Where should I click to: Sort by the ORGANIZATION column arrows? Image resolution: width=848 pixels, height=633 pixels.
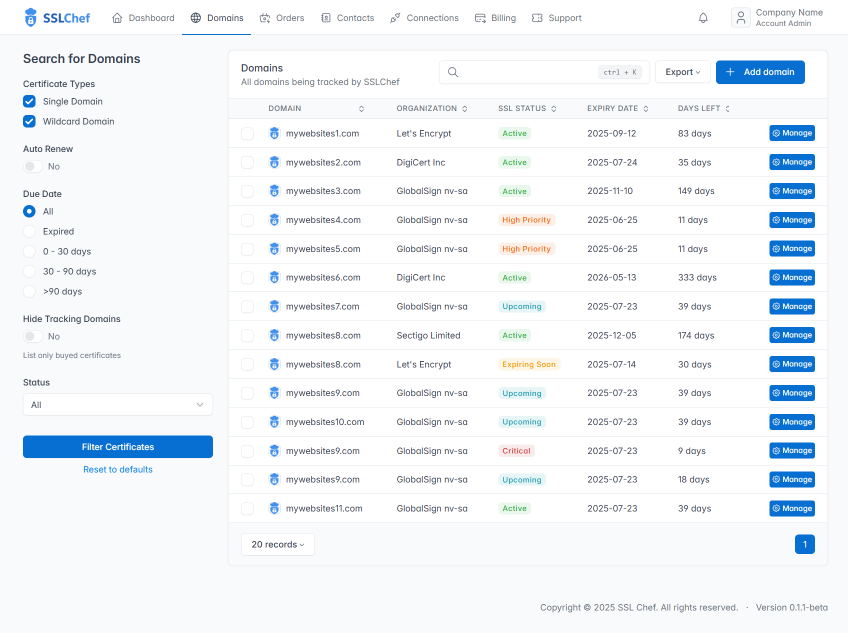coord(465,109)
